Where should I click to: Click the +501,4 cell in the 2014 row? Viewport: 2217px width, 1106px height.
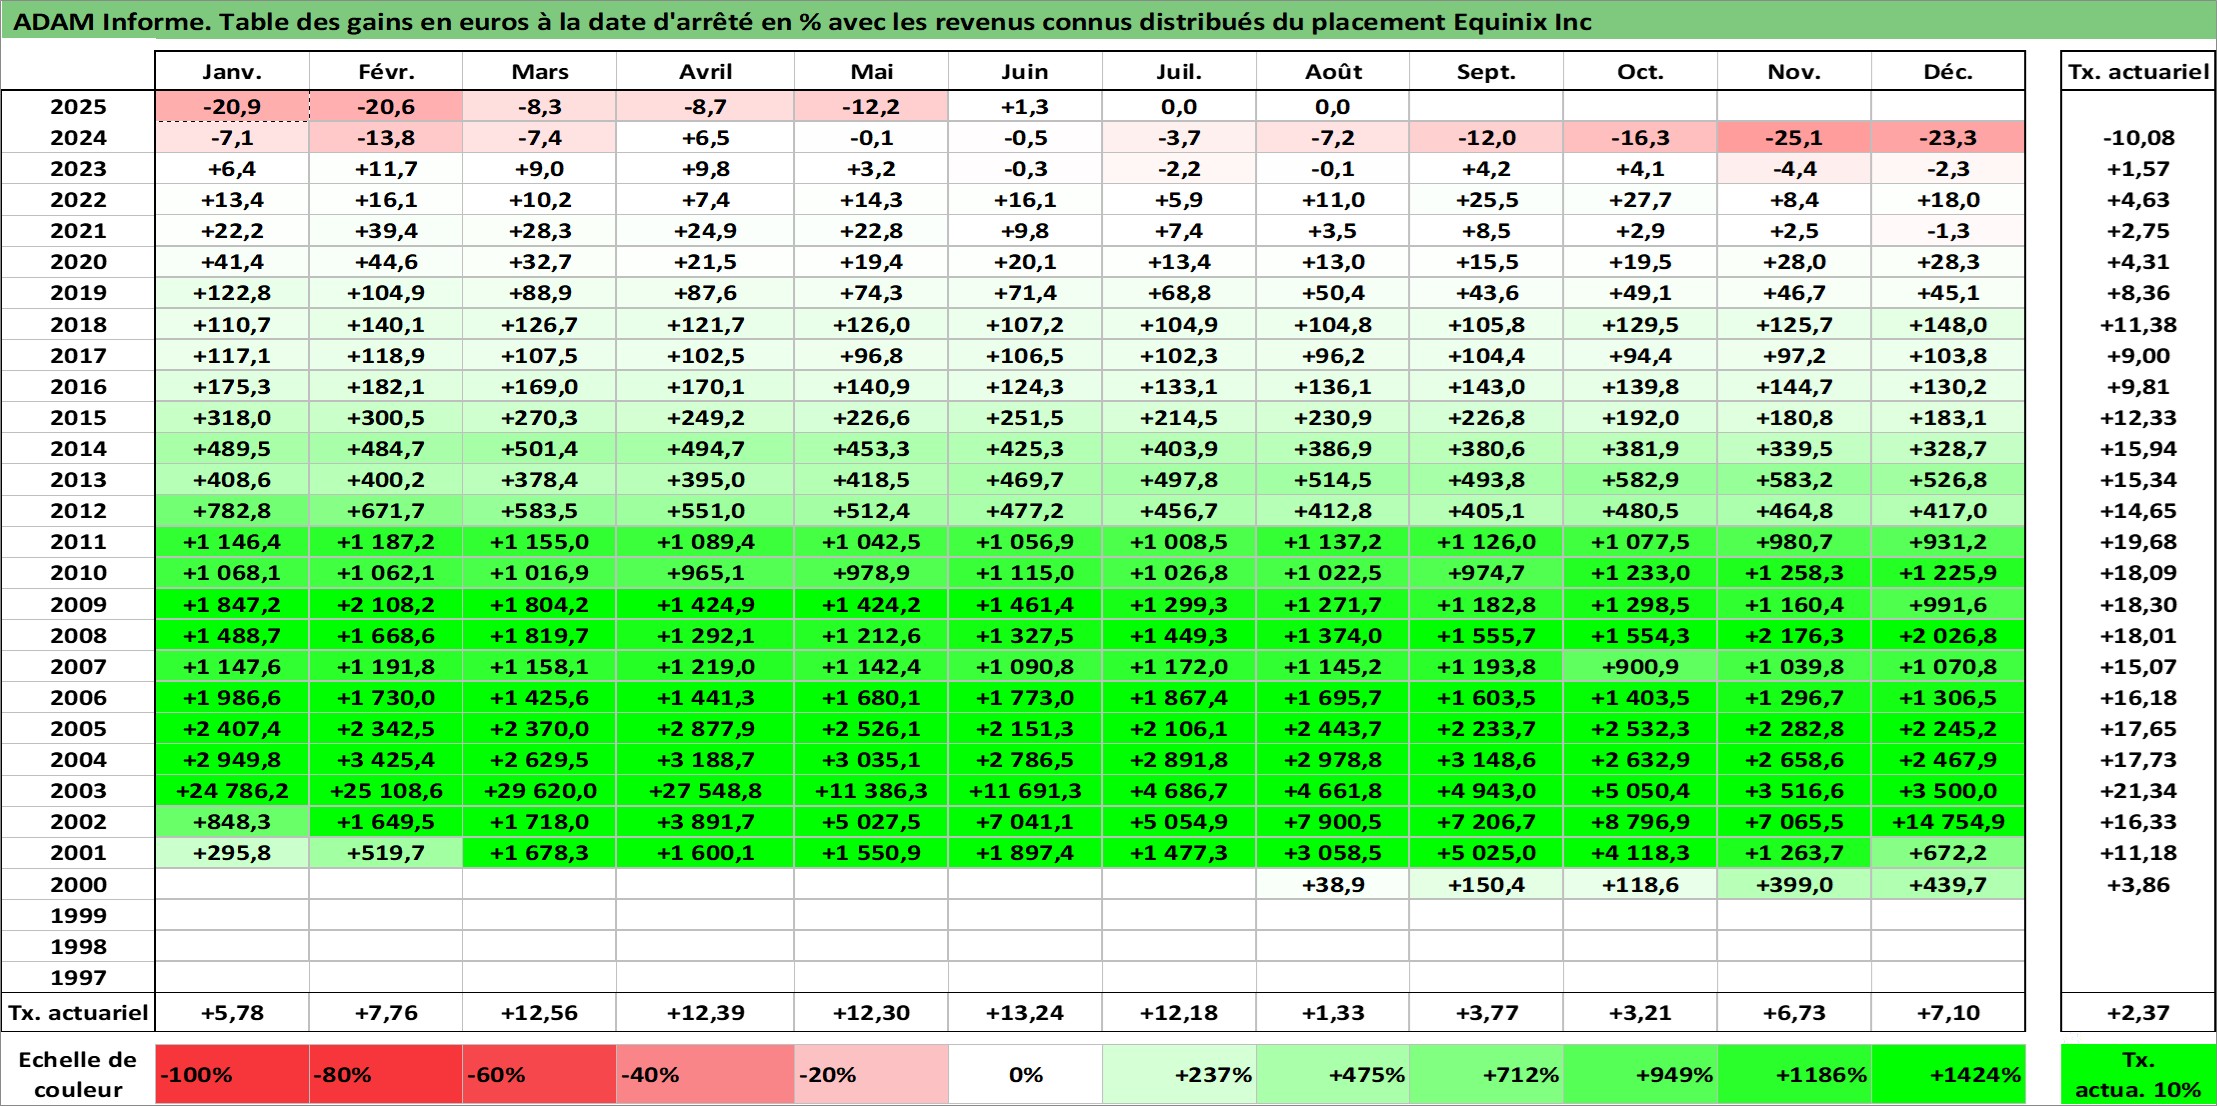pos(540,449)
